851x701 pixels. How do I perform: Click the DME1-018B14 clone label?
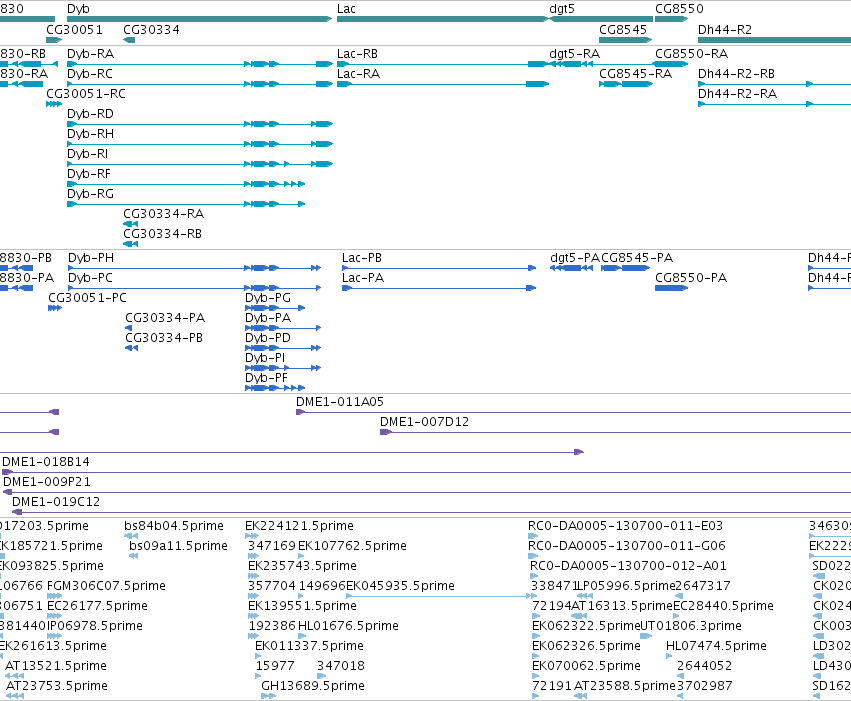pyautogui.click(x=46, y=462)
